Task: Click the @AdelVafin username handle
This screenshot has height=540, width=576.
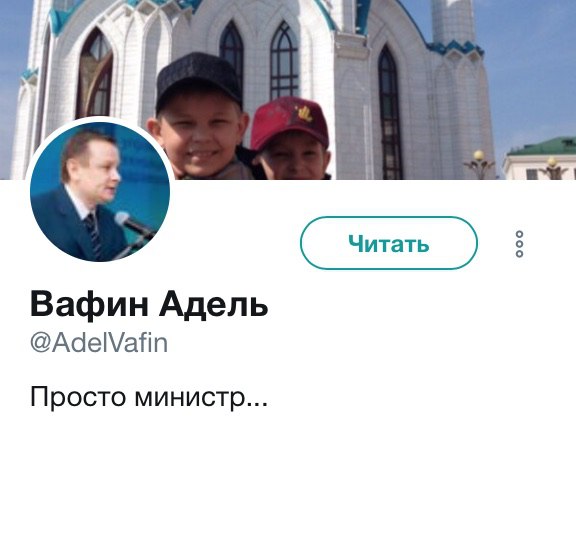Action: coord(99,343)
